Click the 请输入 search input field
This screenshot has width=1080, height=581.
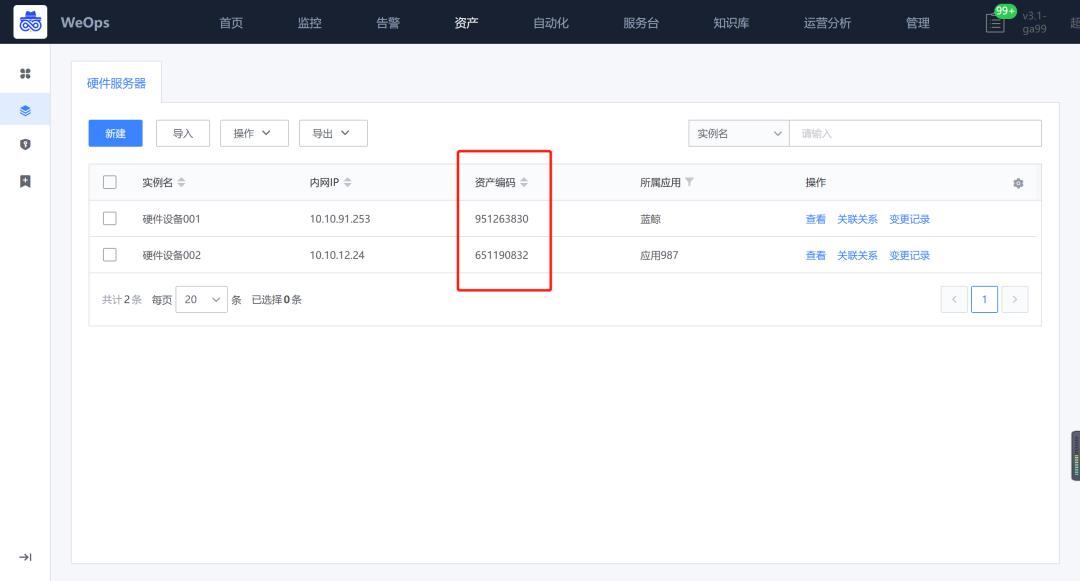click(x=914, y=133)
